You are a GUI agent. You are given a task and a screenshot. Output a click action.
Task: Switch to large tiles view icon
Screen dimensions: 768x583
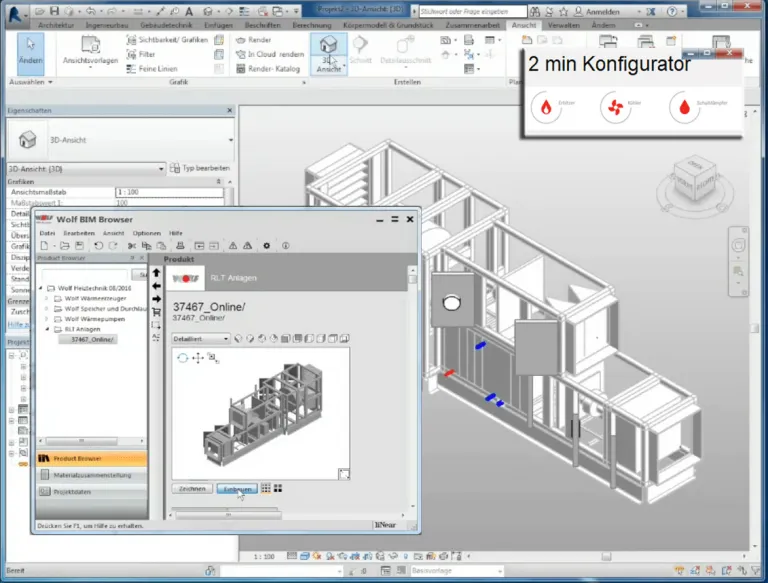coord(278,488)
